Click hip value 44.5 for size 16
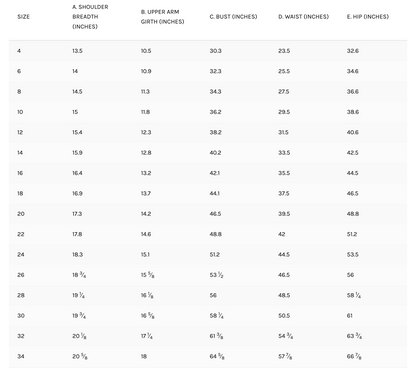Viewport: 416px width, 368px height. tap(353, 173)
